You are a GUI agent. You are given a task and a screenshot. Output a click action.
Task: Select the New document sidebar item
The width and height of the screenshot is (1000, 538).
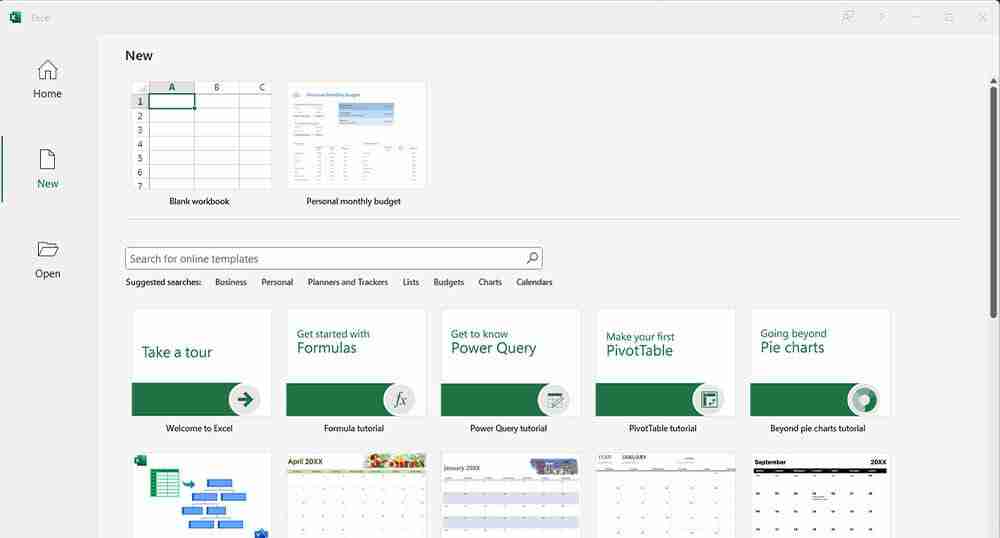47,169
